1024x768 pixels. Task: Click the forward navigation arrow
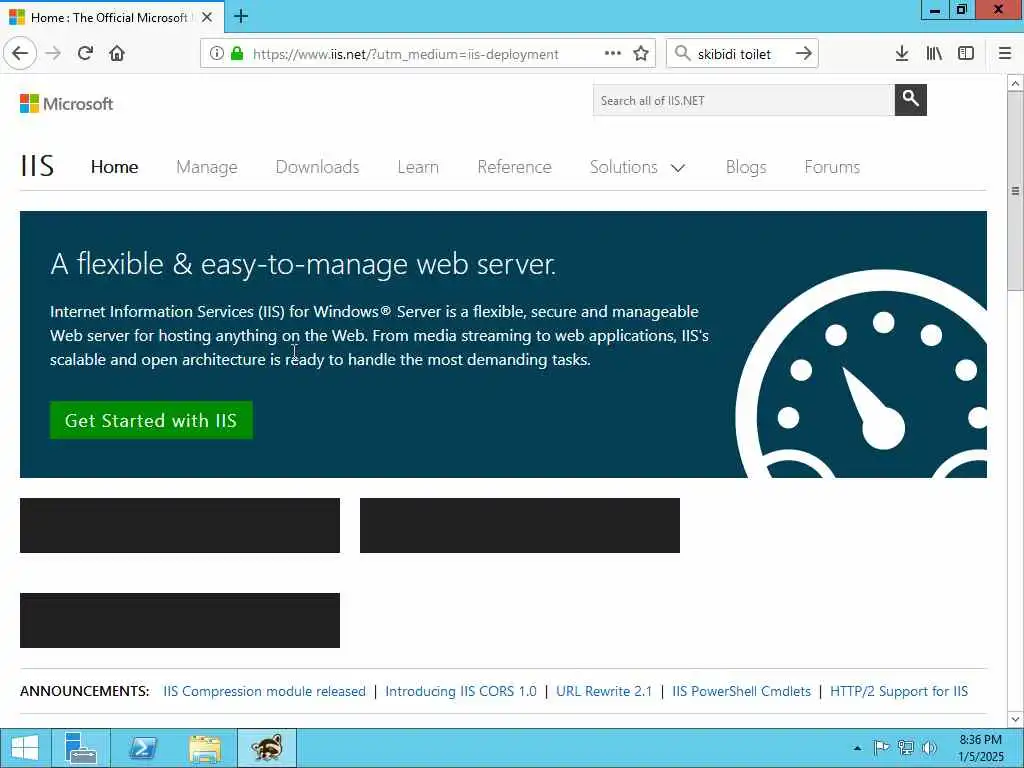click(53, 54)
